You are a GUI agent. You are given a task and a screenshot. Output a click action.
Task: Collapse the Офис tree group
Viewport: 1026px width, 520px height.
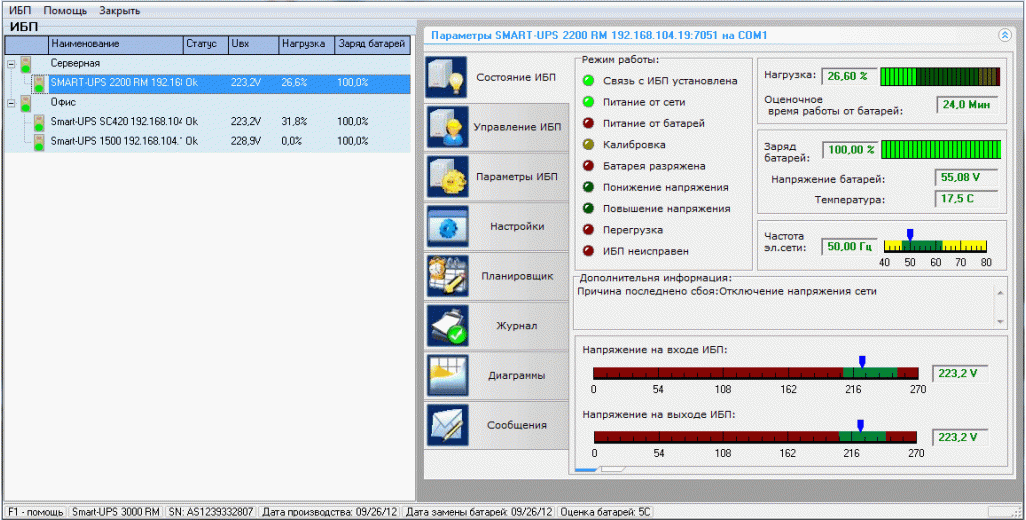click(10, 103)
